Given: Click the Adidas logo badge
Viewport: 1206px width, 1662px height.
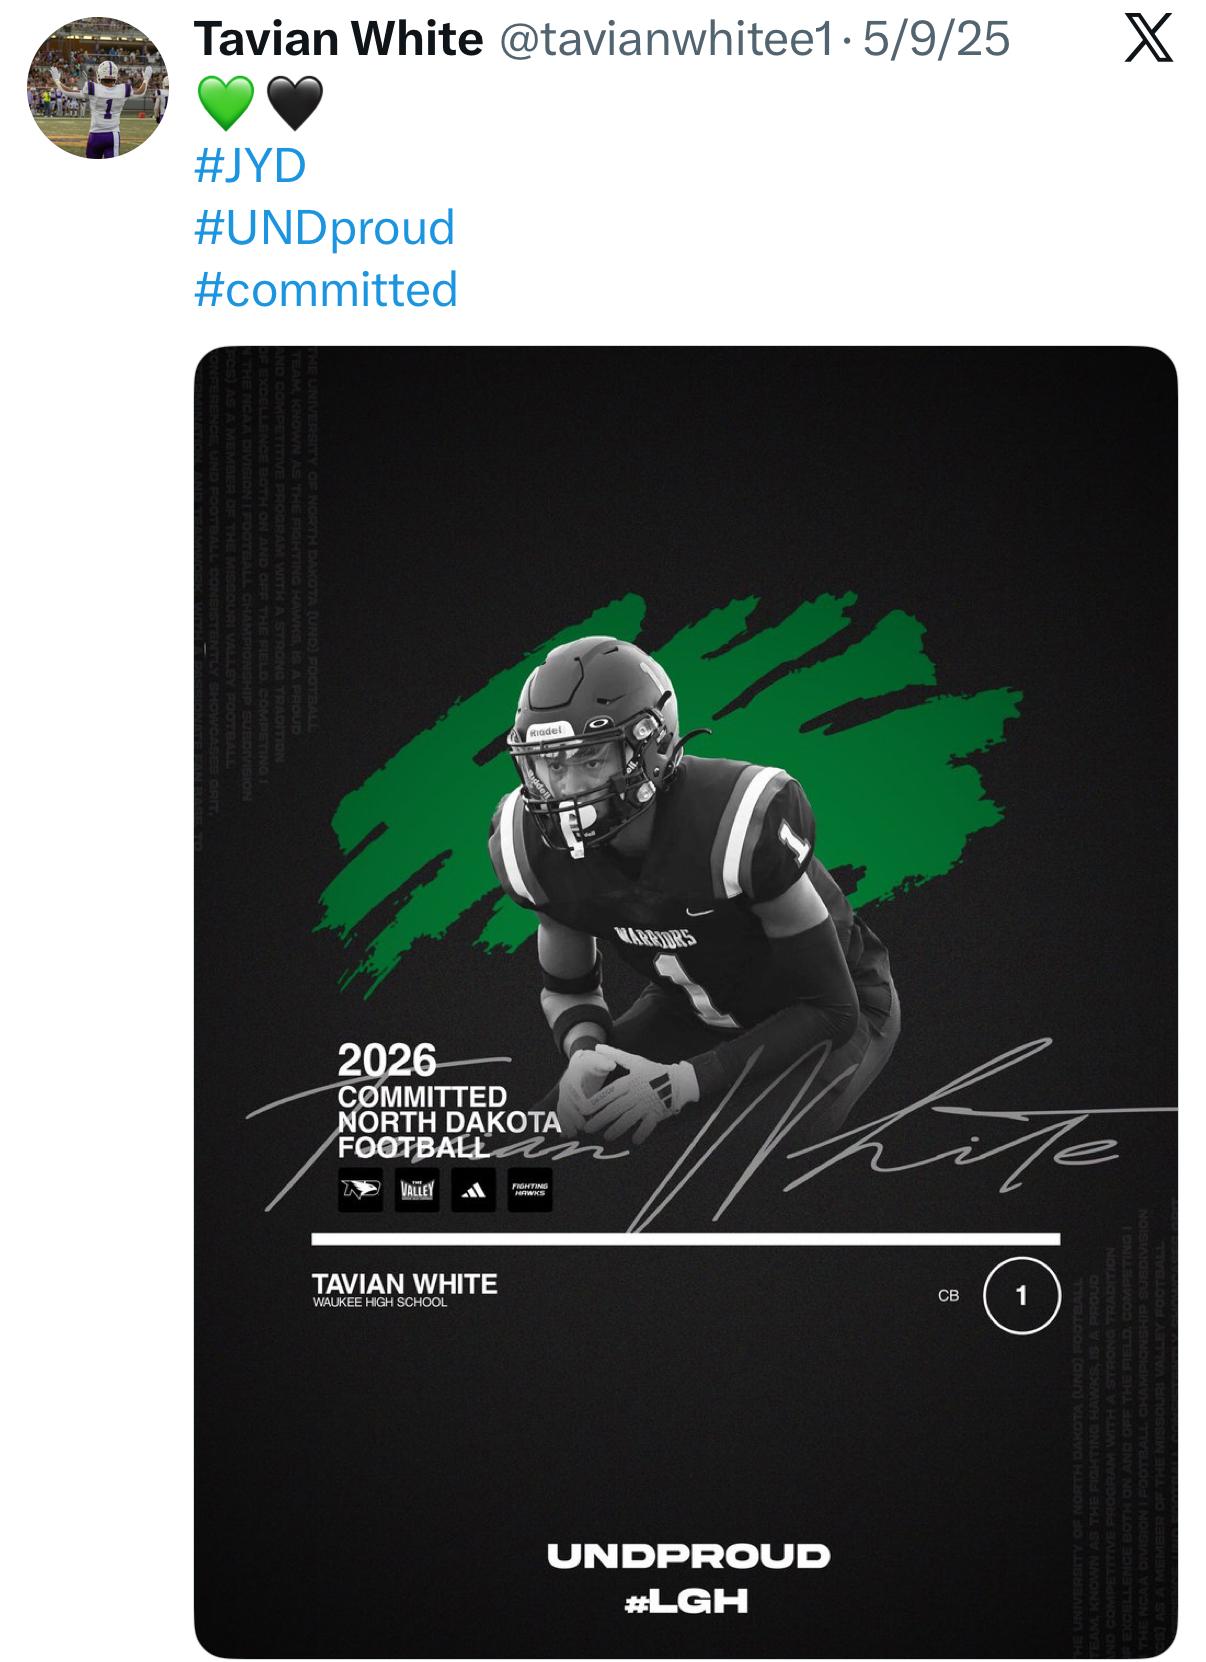Looking at the screenshot, I should 473,1190.
